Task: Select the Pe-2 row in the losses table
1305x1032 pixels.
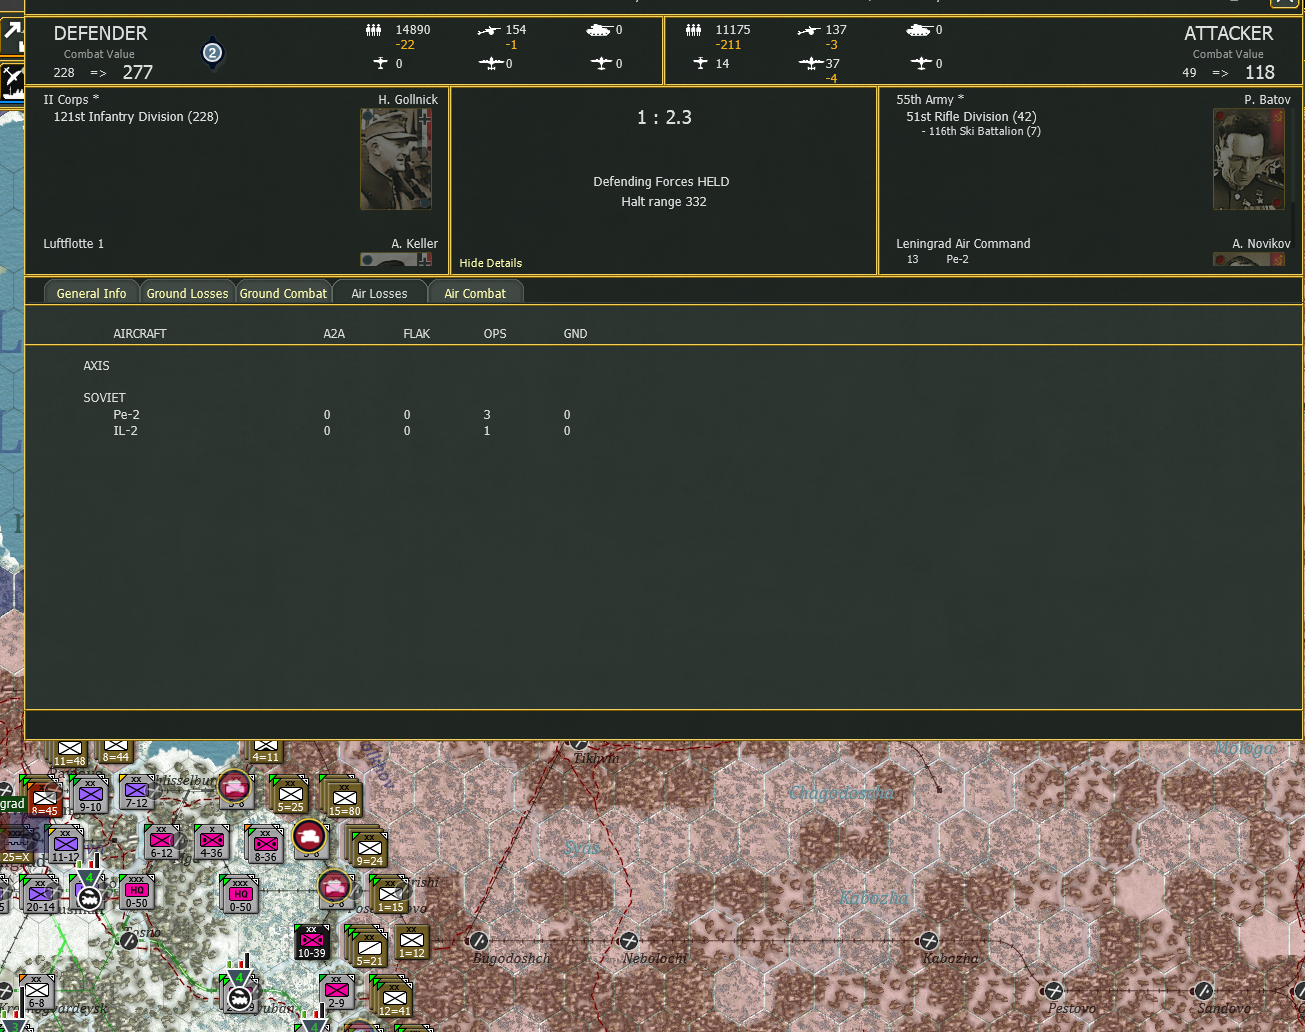Action: click(340, 415)
